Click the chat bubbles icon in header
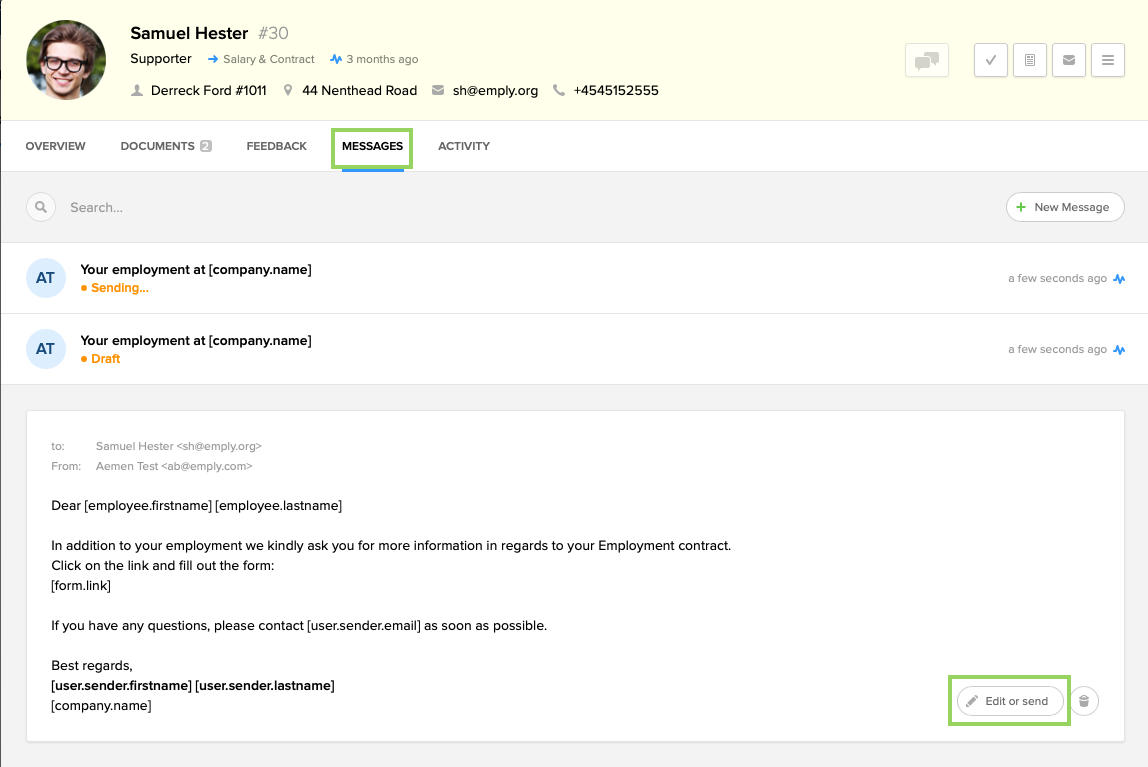1148x767 pixels. 926,60
